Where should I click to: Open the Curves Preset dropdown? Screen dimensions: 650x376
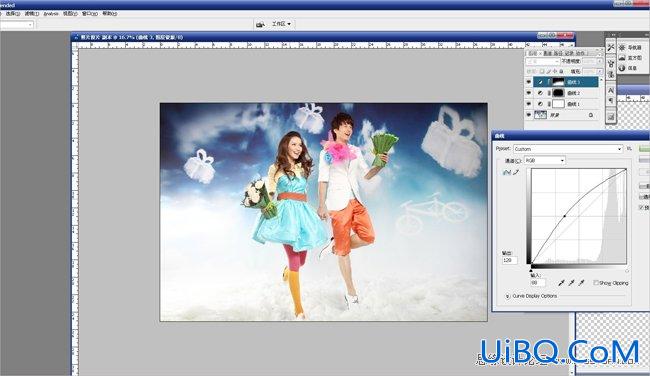point(568,149)
